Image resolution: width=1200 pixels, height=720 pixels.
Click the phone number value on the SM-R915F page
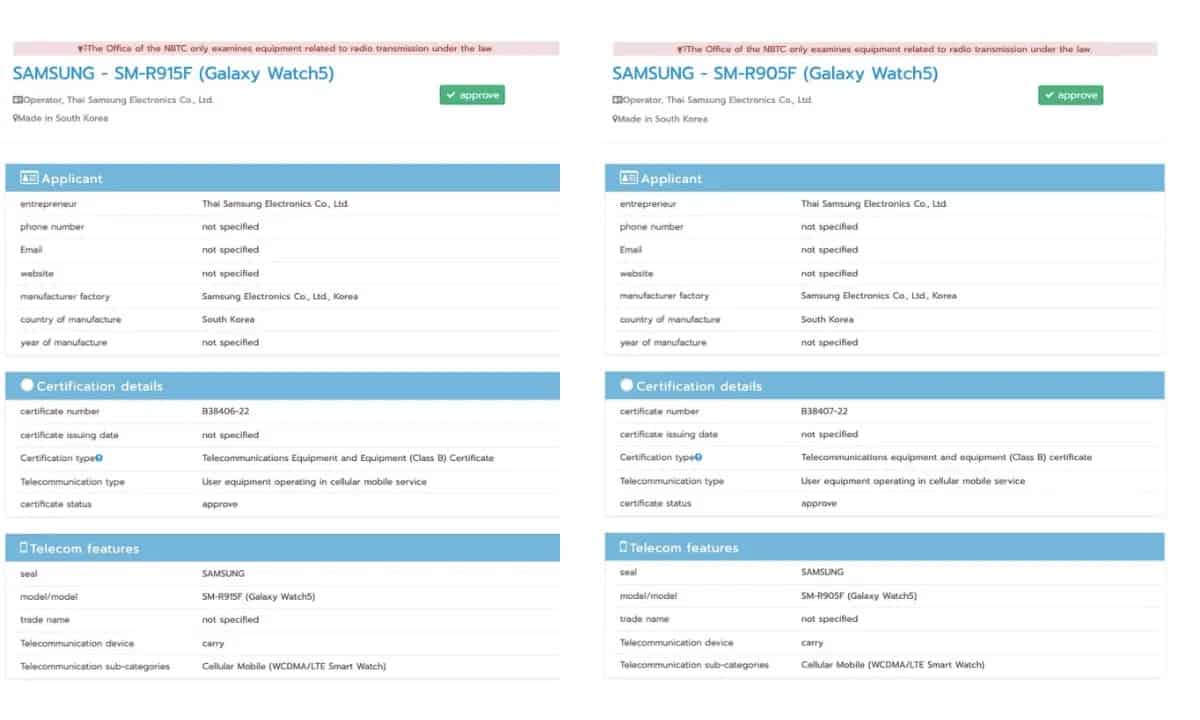click(x=230, y=227)
